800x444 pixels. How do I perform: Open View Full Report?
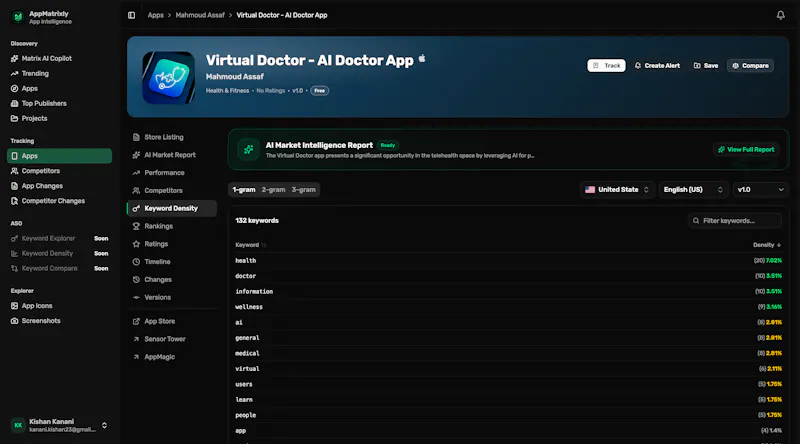coord(746,150)
